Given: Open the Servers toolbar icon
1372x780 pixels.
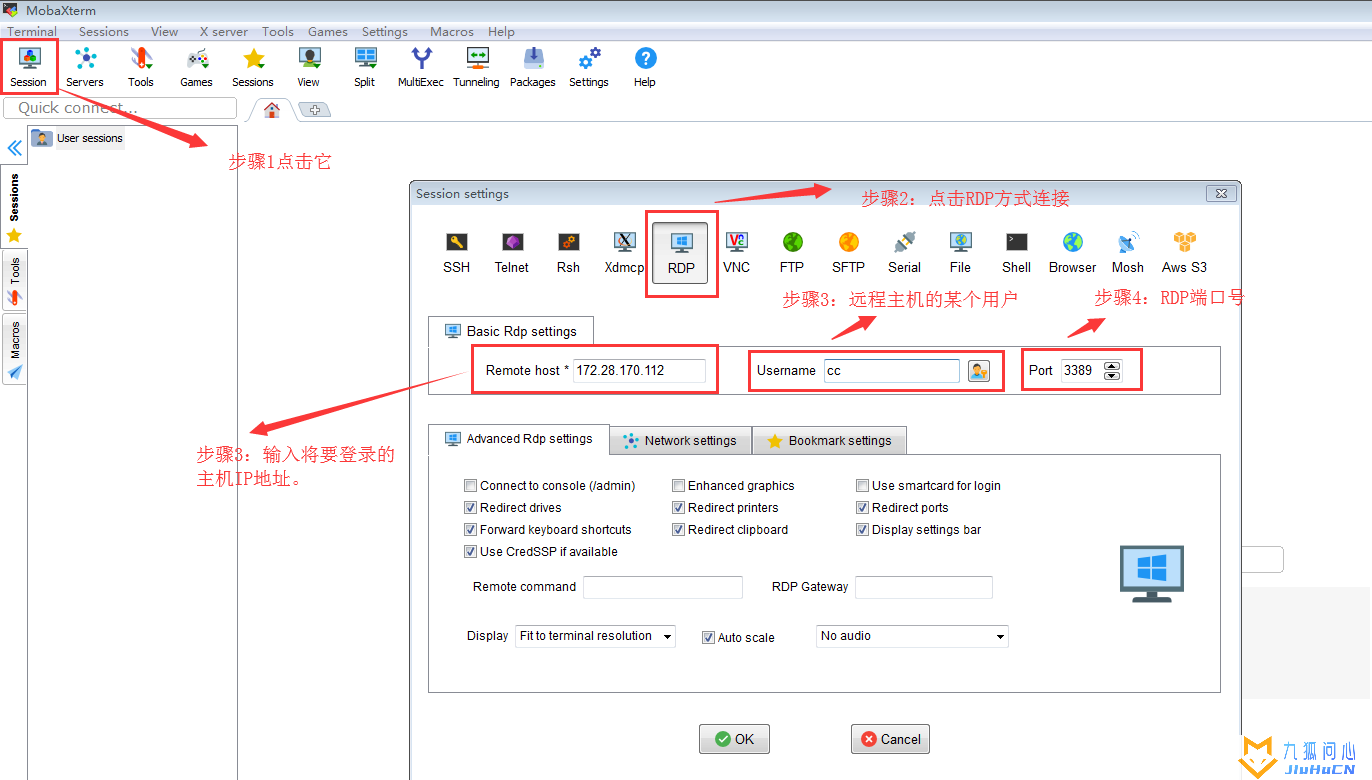Looking at the screenshot, I should point(85,67).
